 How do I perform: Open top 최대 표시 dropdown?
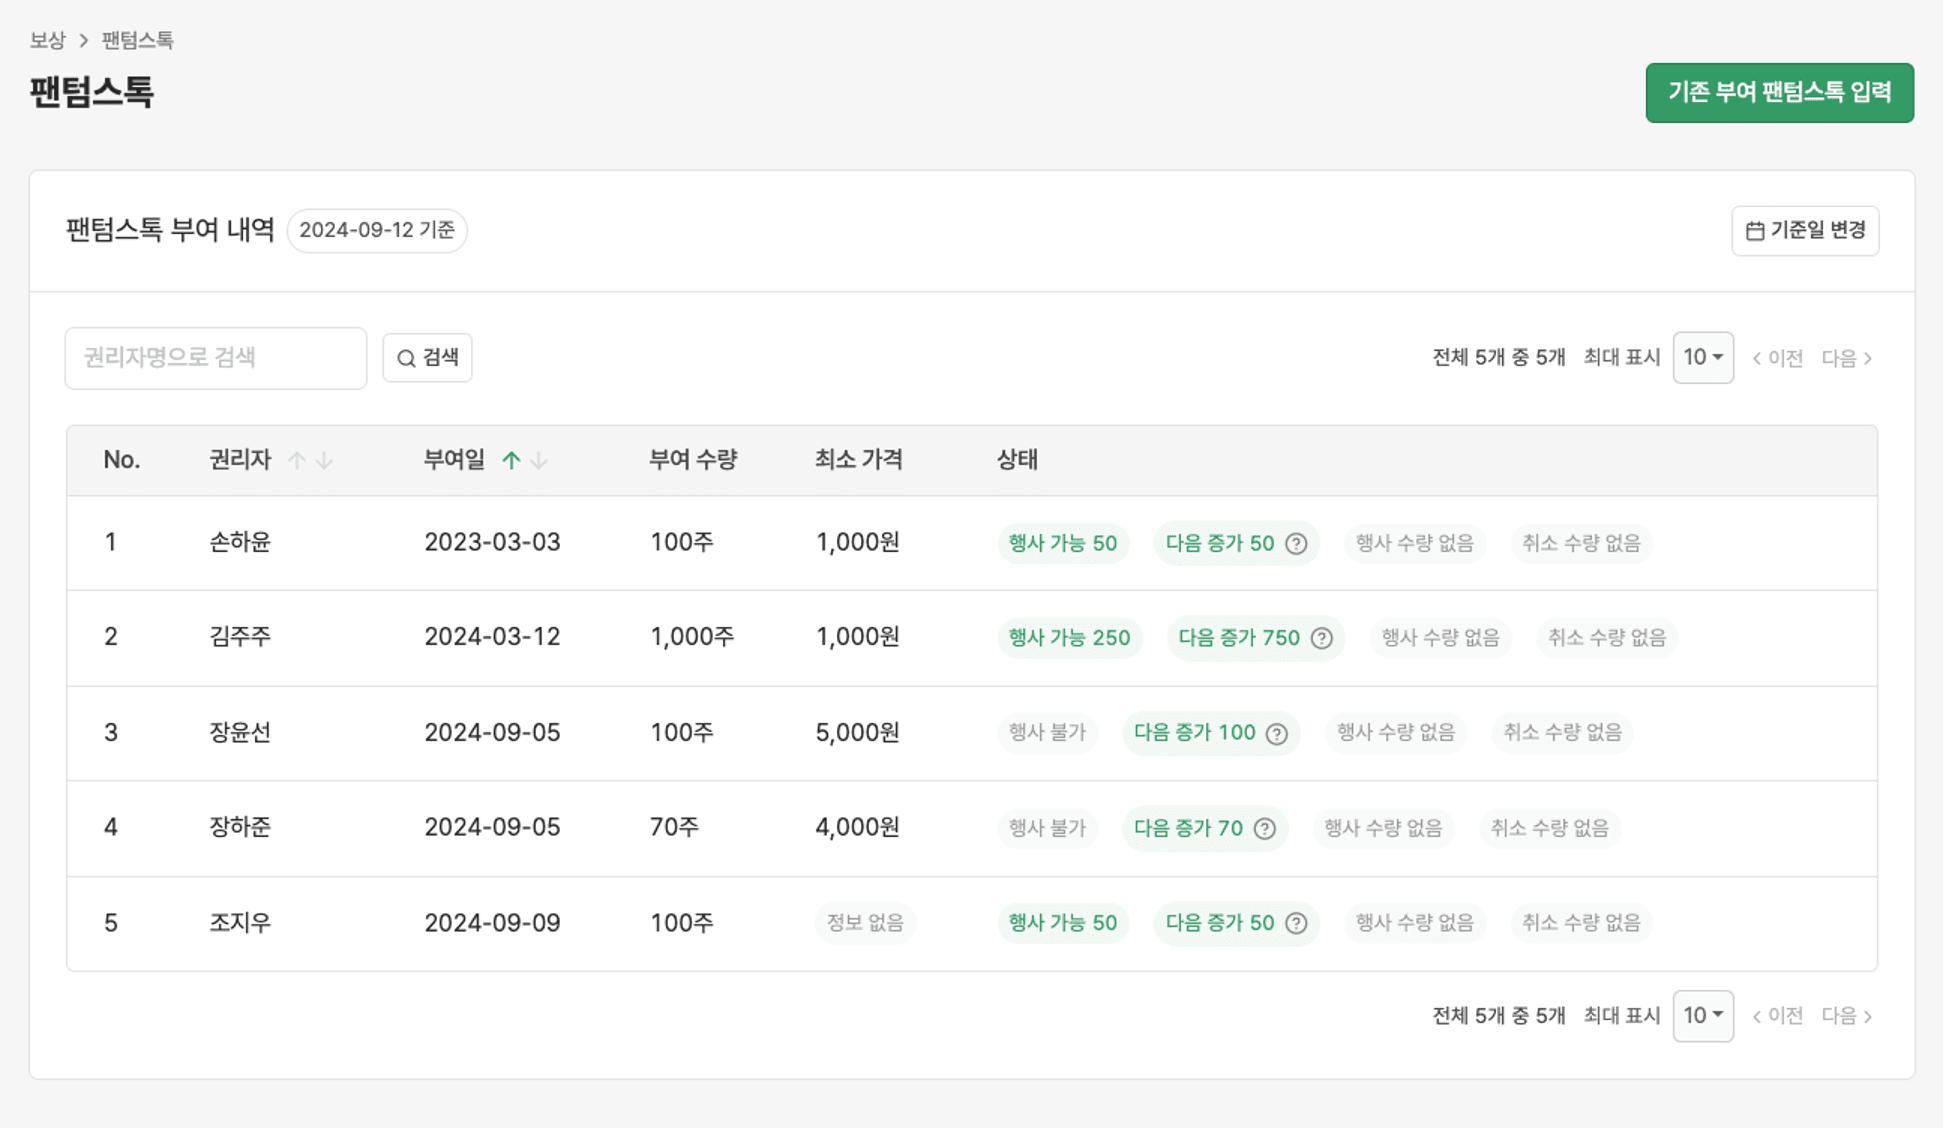pyautogui.click(x=1702, y=357)
